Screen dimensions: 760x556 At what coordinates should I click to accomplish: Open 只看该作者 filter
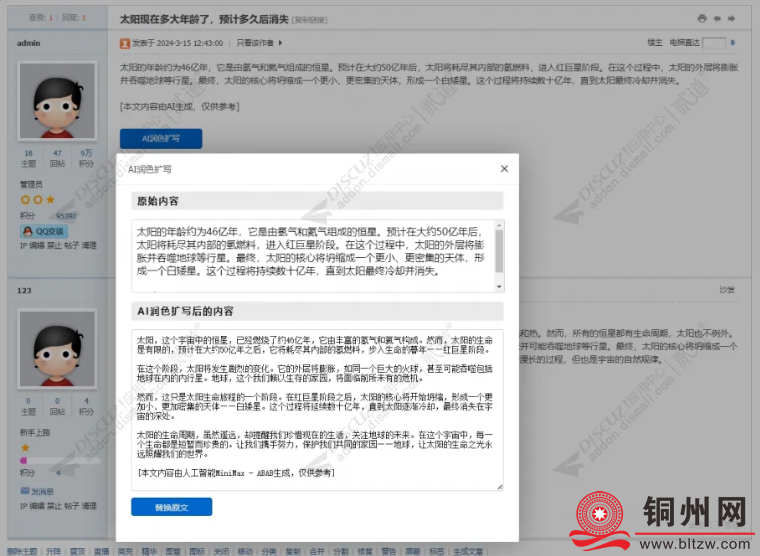[x=255, y=43]
